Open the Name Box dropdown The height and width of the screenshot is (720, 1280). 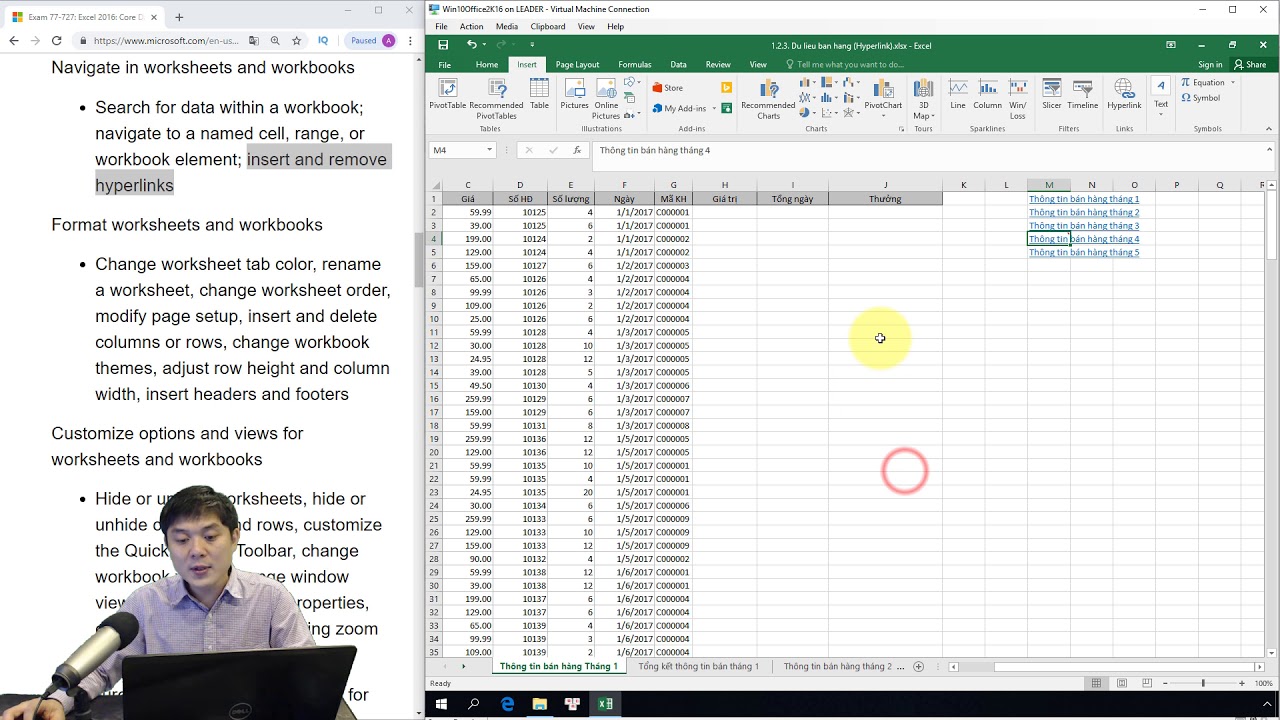(x=490, y=150)
